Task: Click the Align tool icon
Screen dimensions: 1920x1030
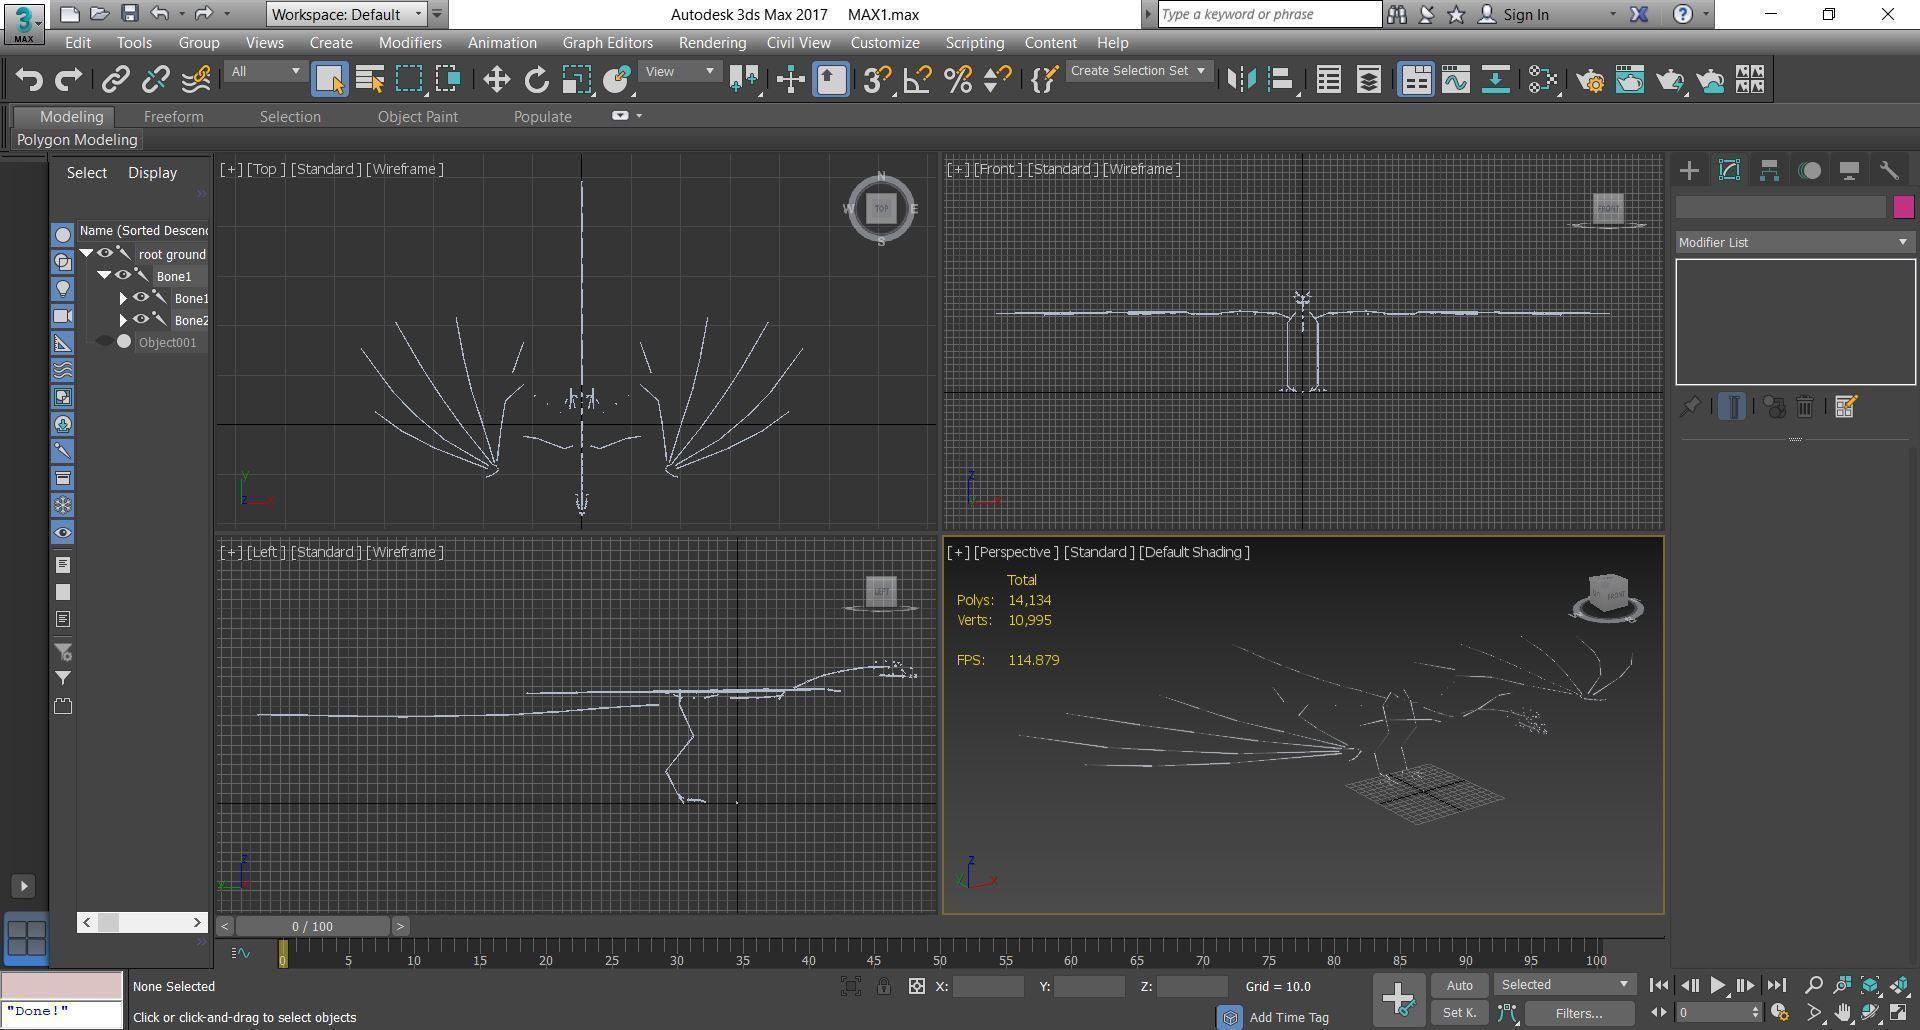Action: [x=1281, y=79]
